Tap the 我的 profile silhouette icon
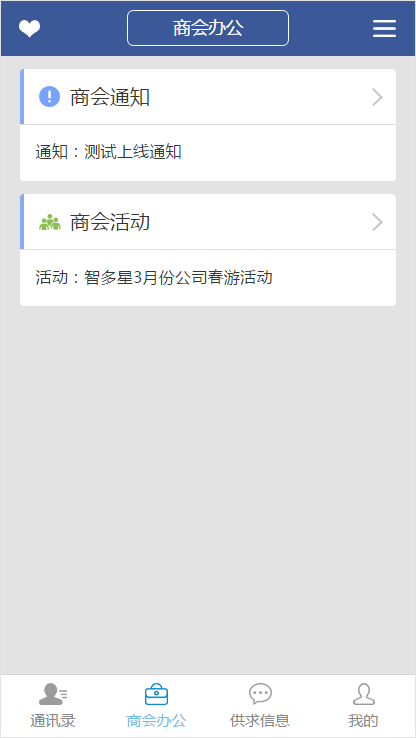This screenshot has width=416, height=738. (364, 694)
